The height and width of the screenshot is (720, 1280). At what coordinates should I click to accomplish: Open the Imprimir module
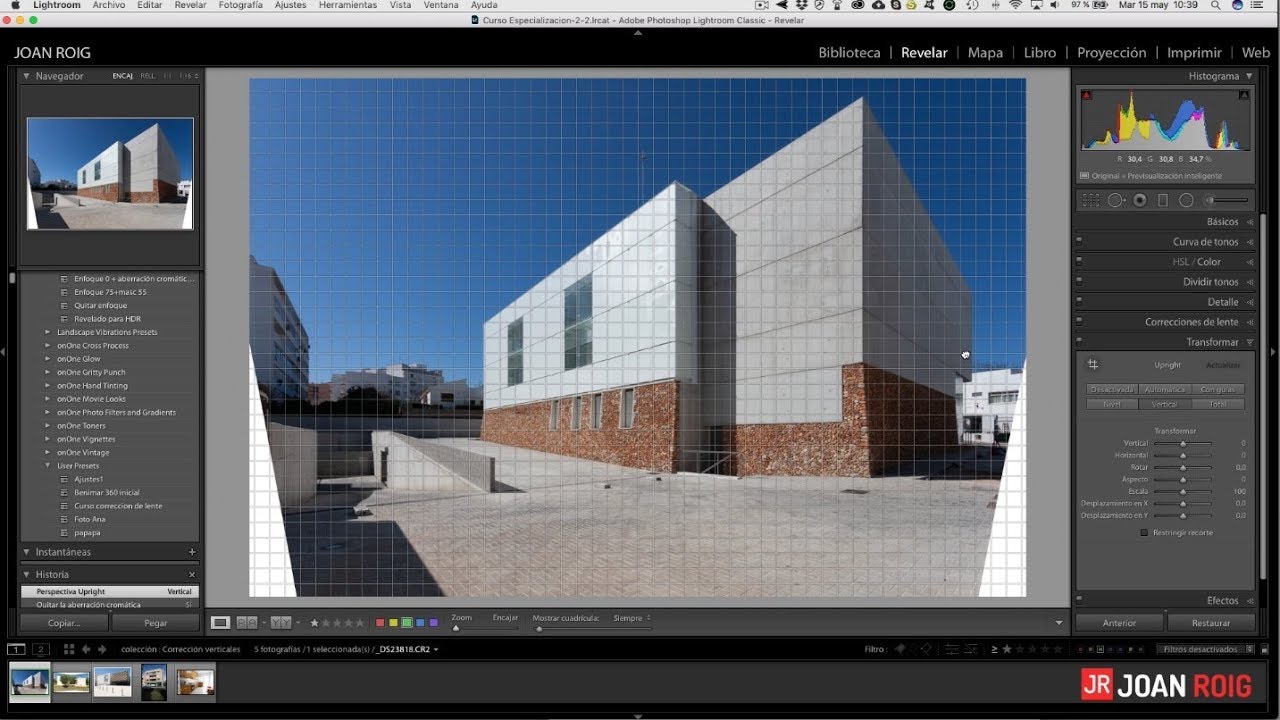click(1194, 53)
